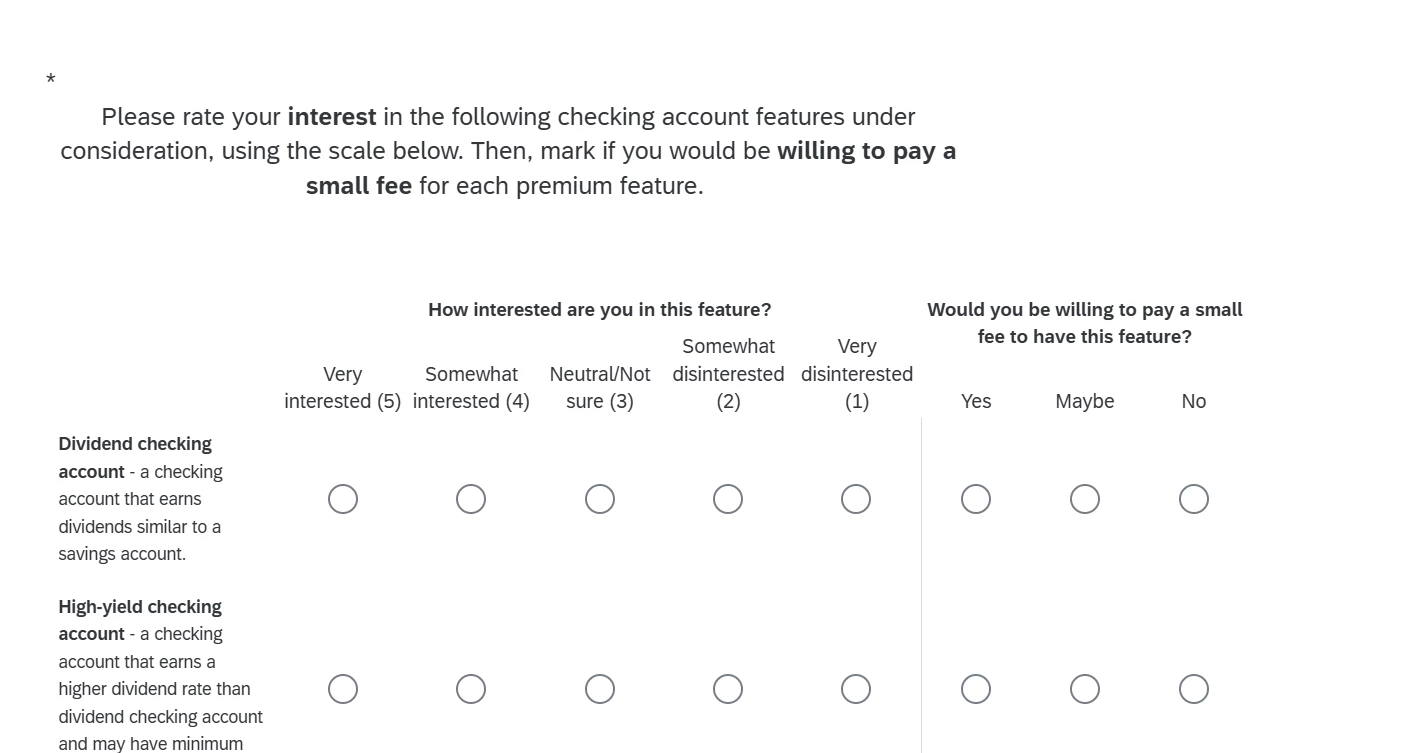
Task: Choose Neutral/Not sure (3) for Dividend checking account
Action: 600,499
